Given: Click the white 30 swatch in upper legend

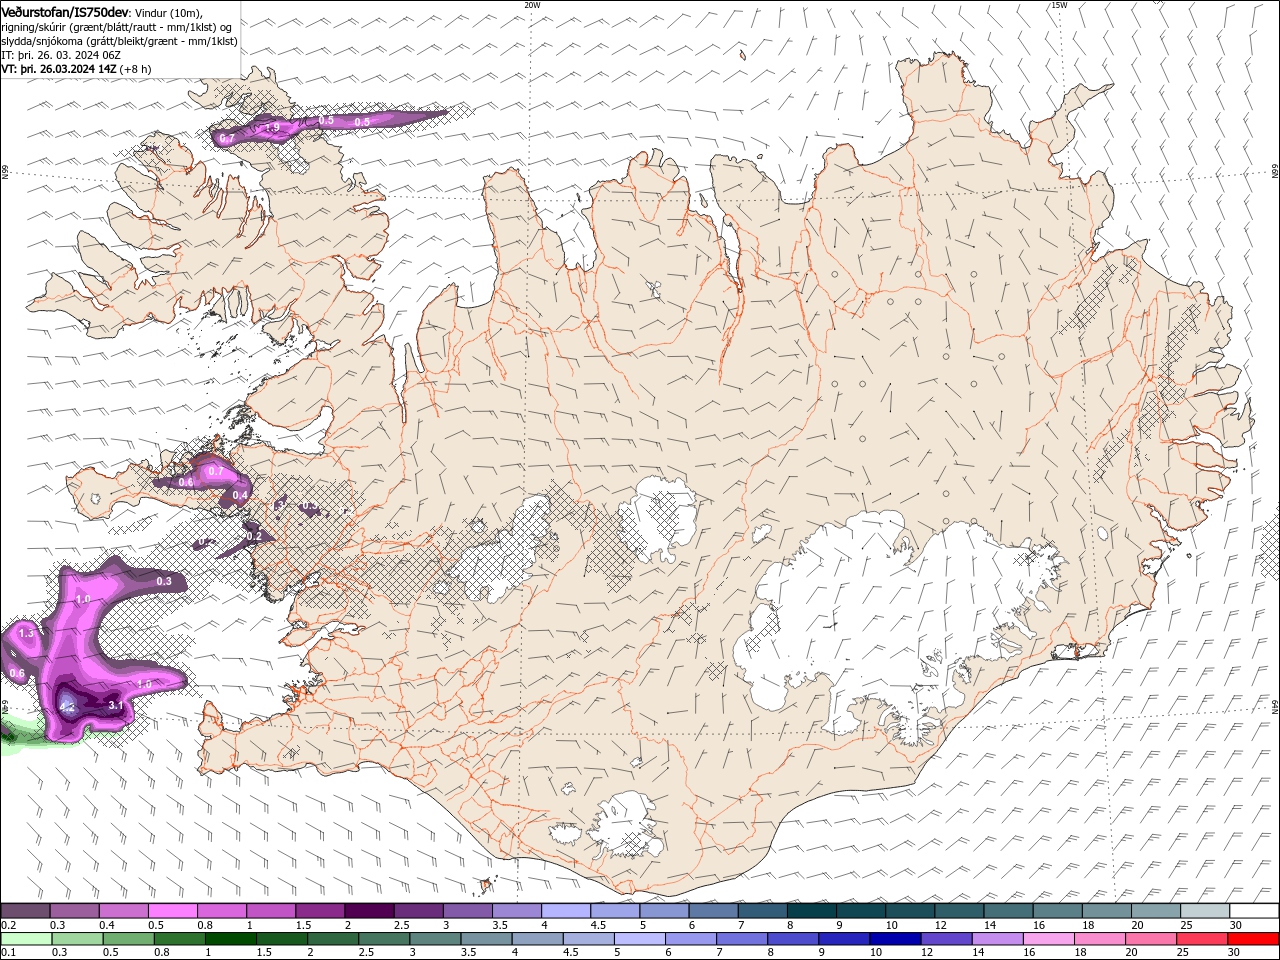Looking at the screenshot, I should tap(1254, 911).
